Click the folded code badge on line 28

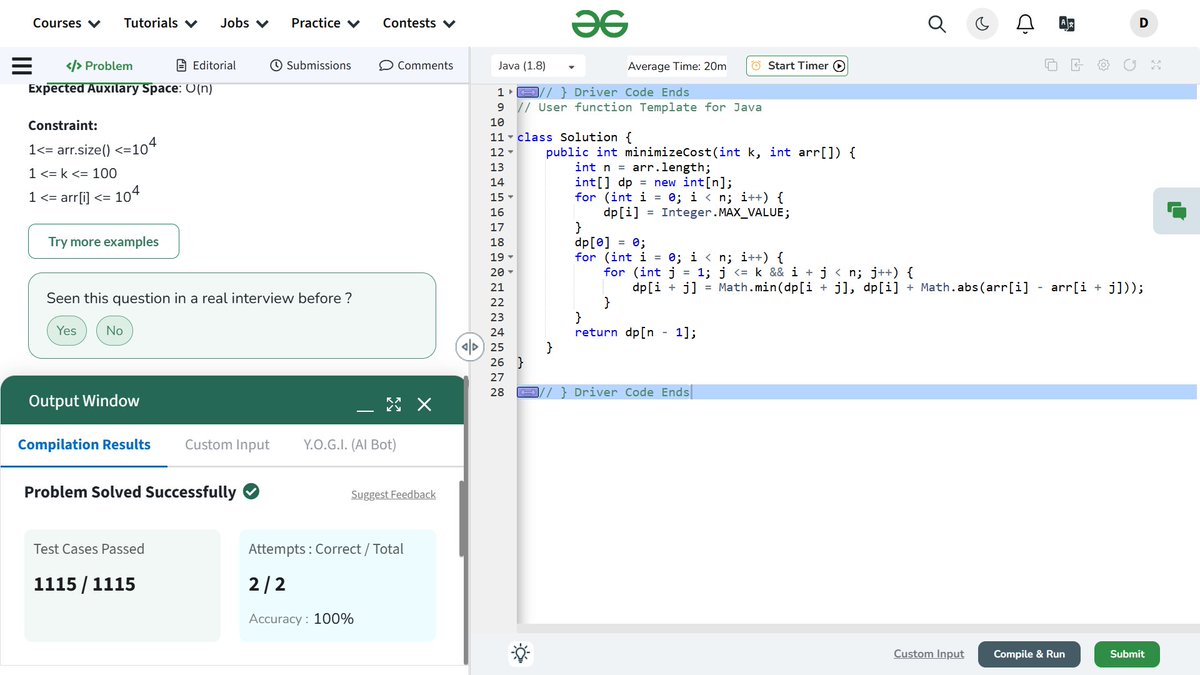tap(528, 393)
